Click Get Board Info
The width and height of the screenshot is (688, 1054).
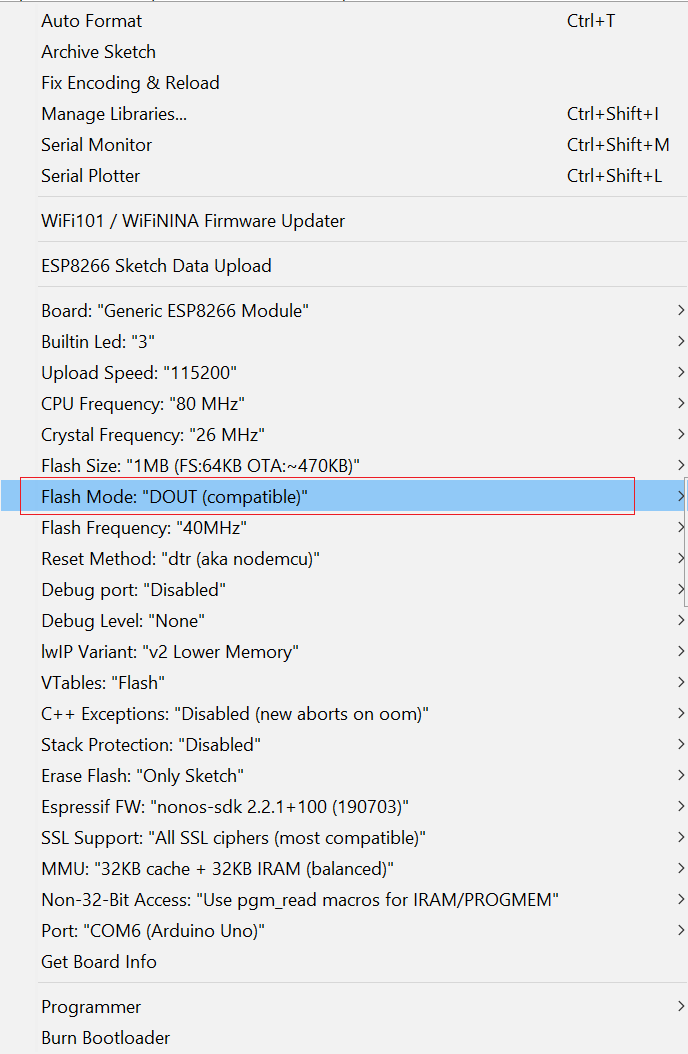tap(99, 962)
